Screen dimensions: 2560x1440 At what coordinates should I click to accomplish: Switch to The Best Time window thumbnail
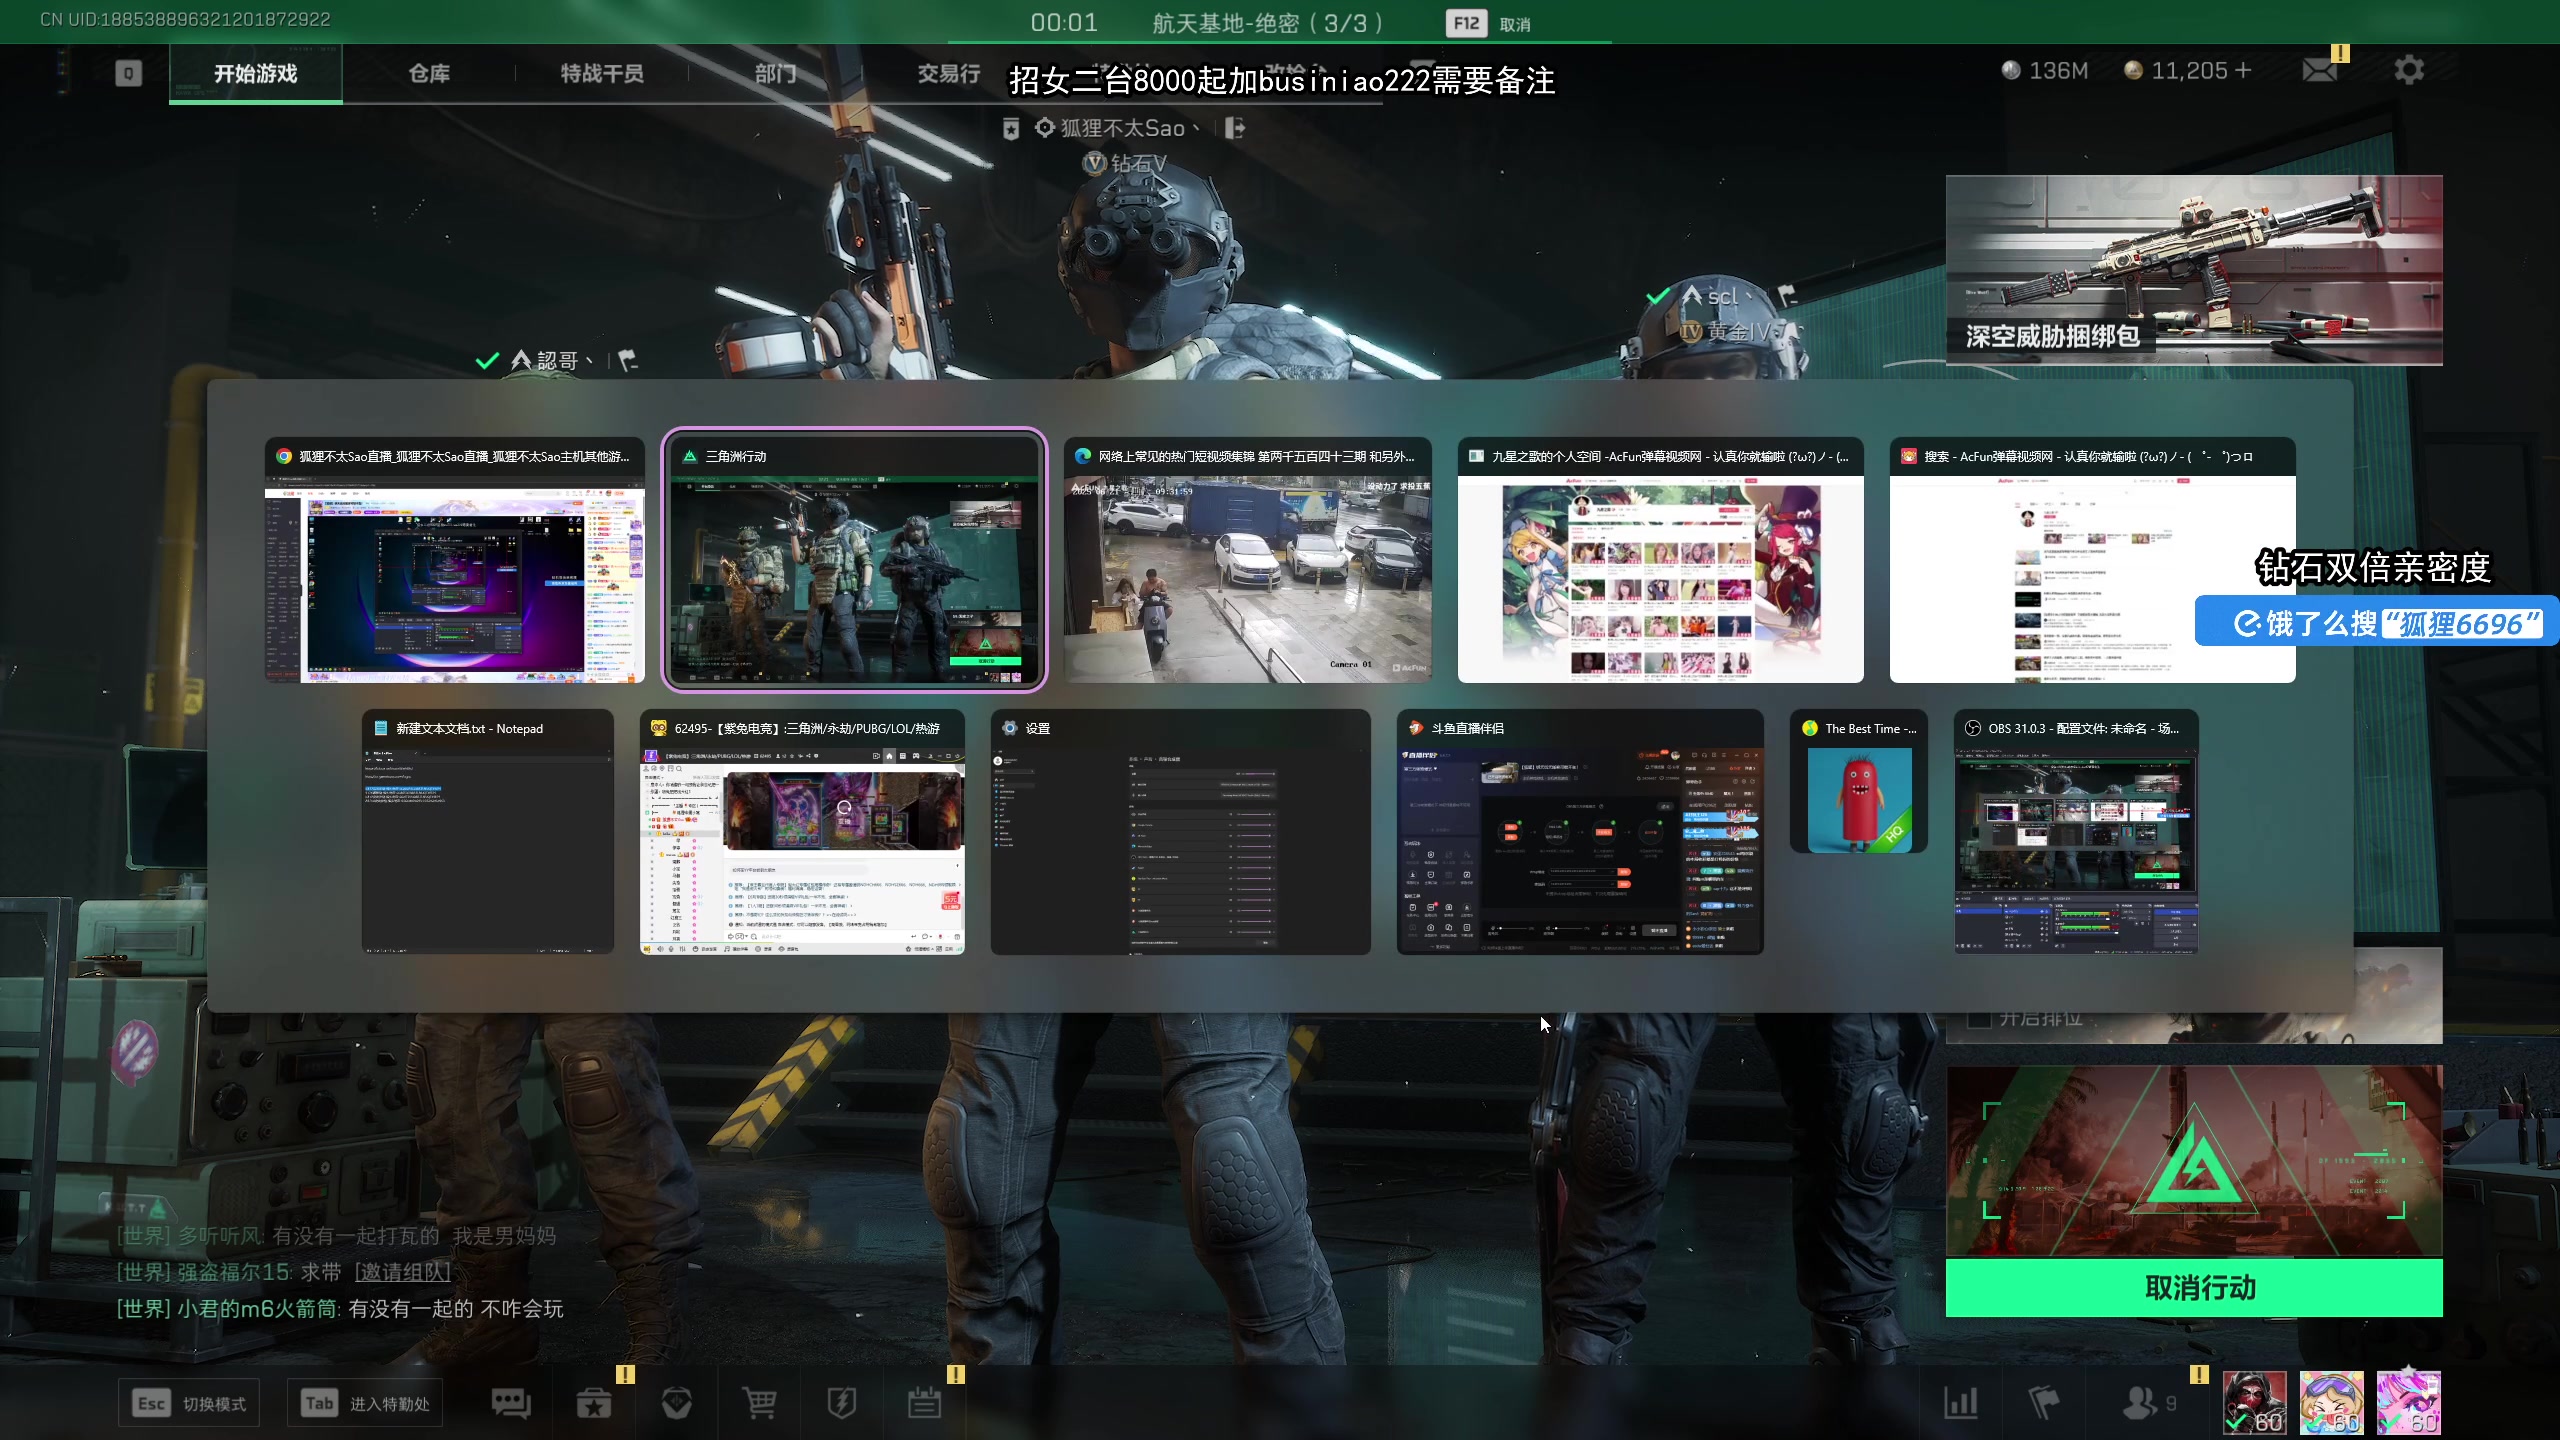[x=1859, y=782]
